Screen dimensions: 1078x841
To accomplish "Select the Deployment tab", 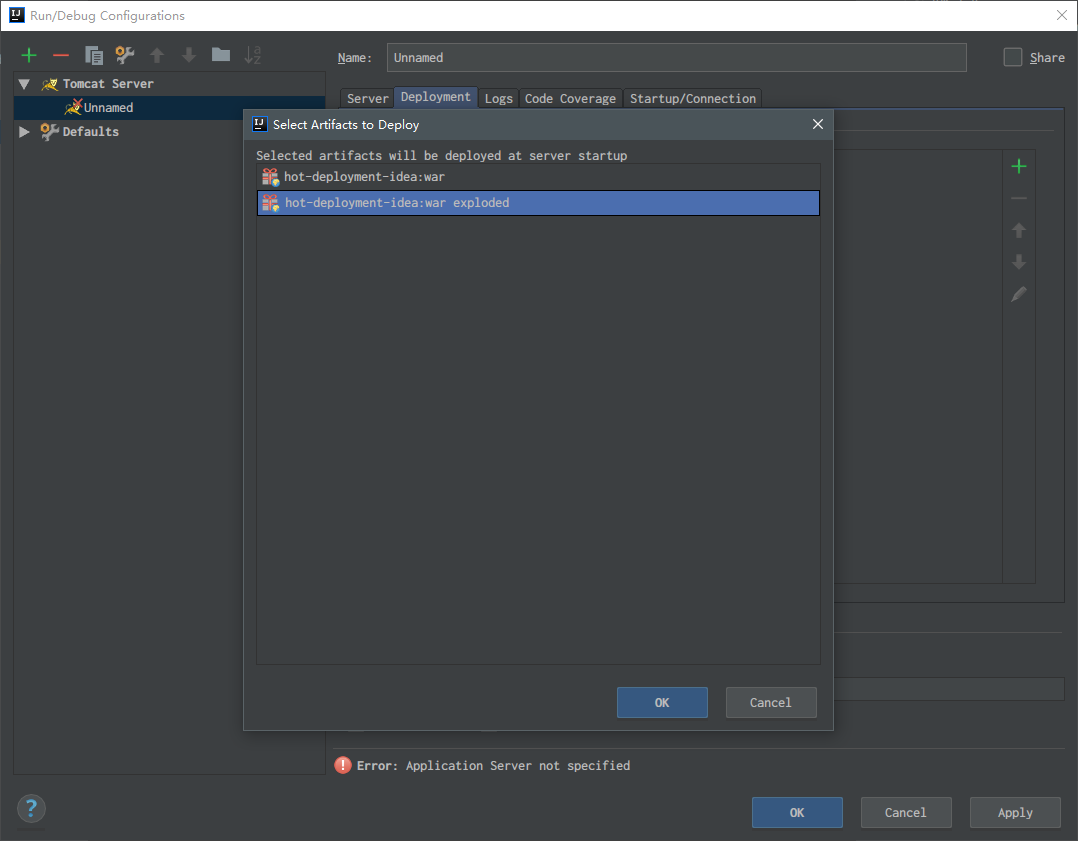I will pyautogui.click(x=436, y=97).
